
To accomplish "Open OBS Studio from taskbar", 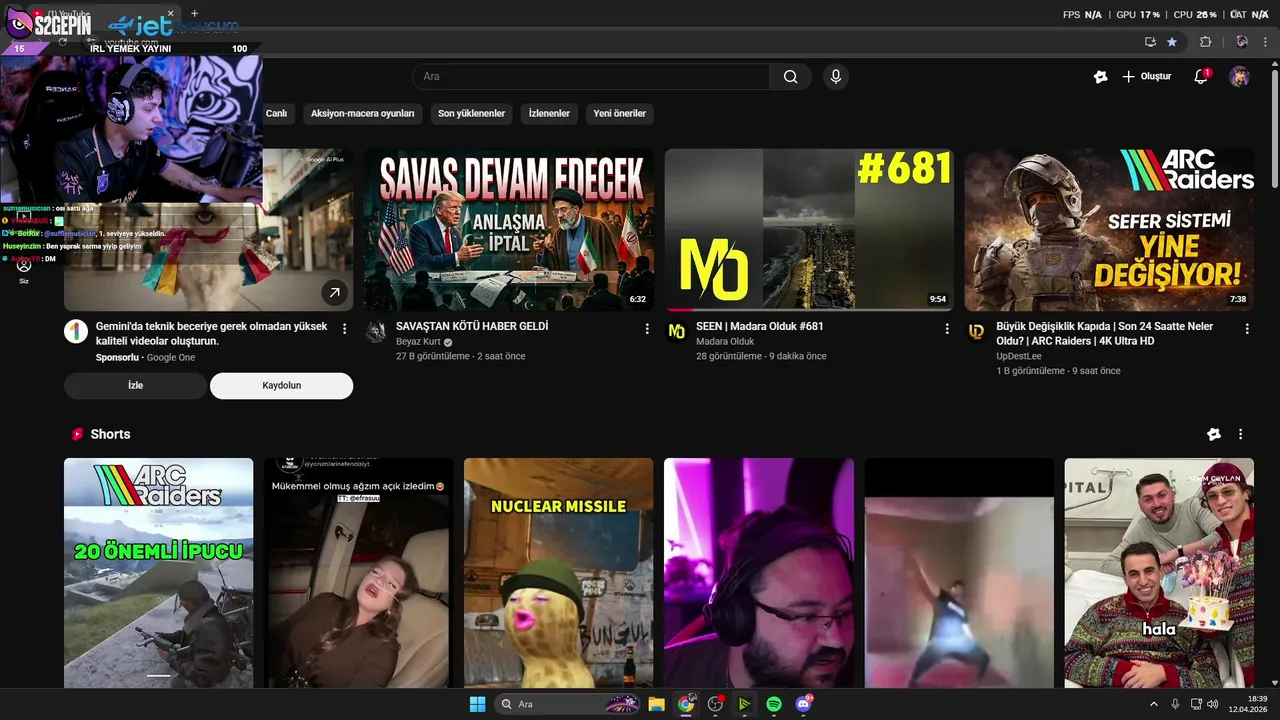I will [715, 704].
